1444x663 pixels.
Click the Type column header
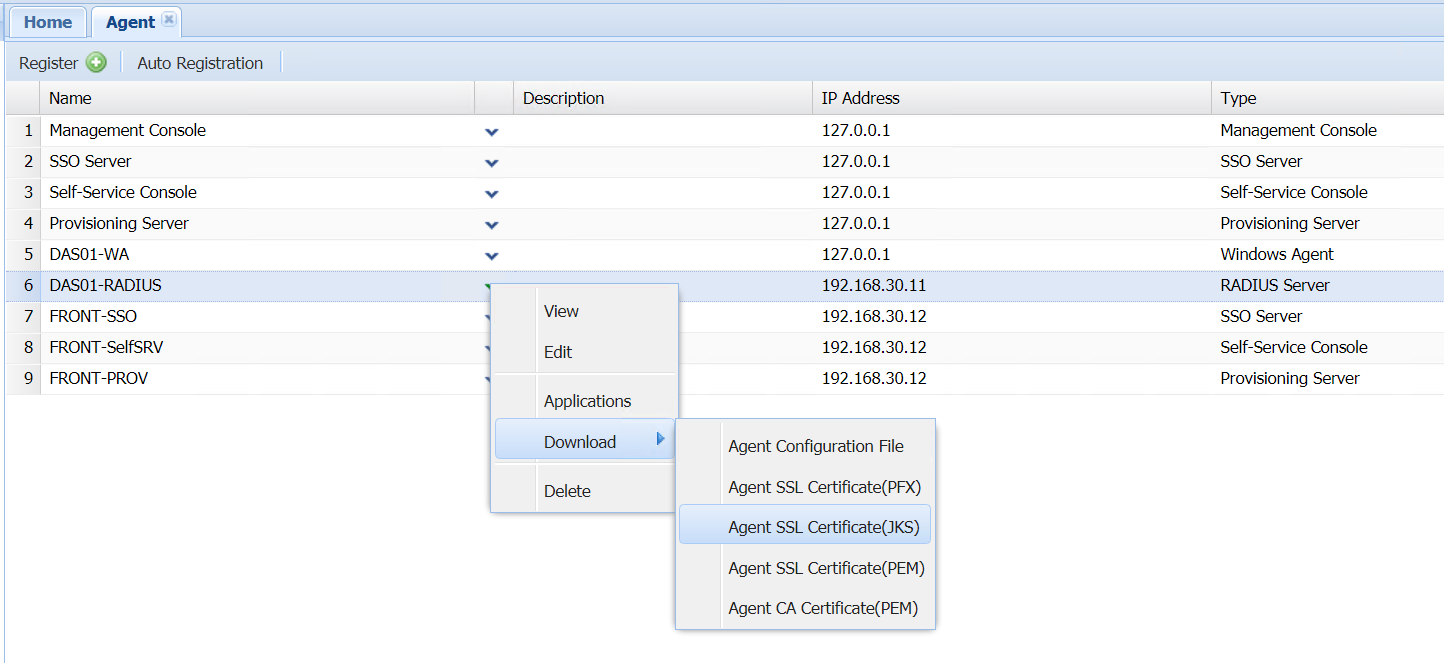[x=1238, y=98]
